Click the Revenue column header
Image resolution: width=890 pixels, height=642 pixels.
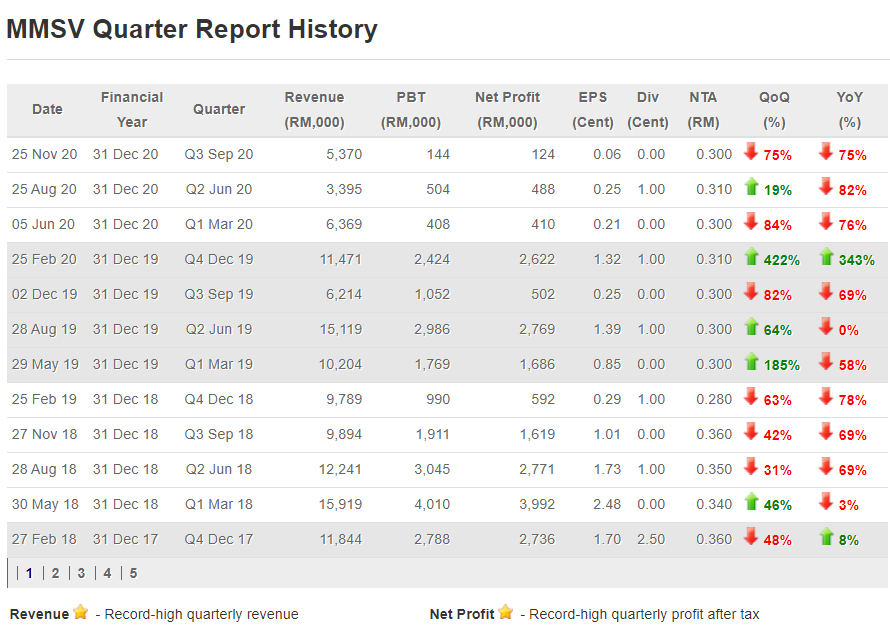pyautogui.click(x=314, y=109)
